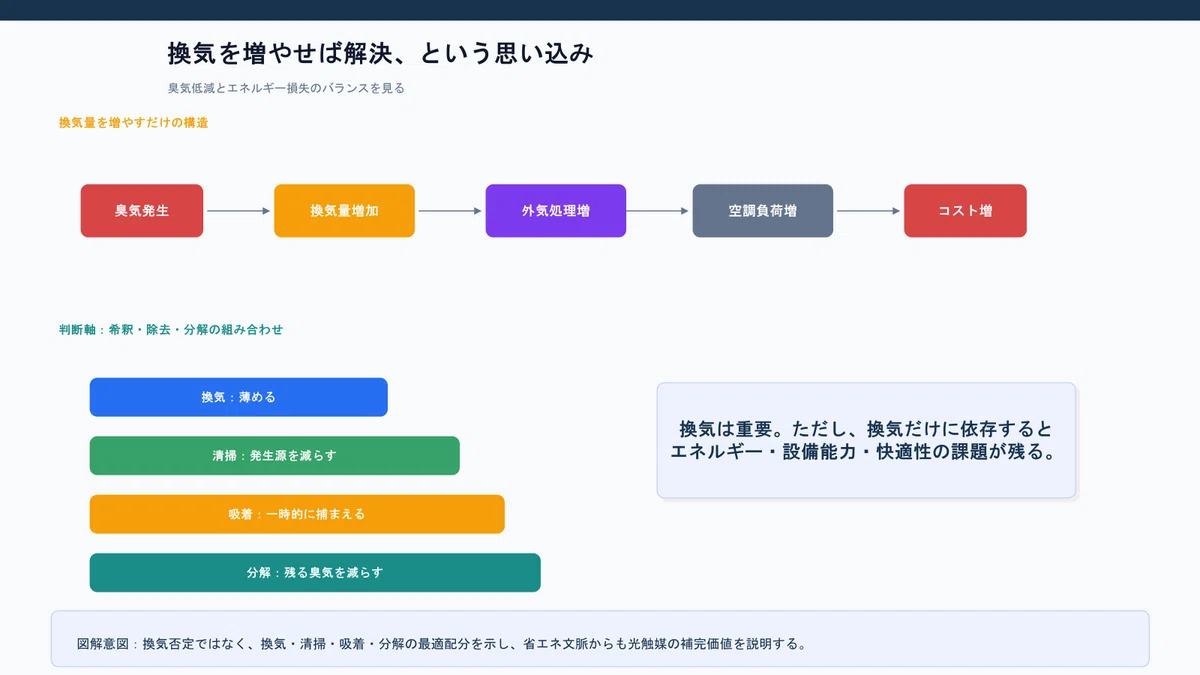Select the footer note beginning 図解意図
Viewport: 1200px width, 675px height.
pyautogui.click(x=600, y=639)
